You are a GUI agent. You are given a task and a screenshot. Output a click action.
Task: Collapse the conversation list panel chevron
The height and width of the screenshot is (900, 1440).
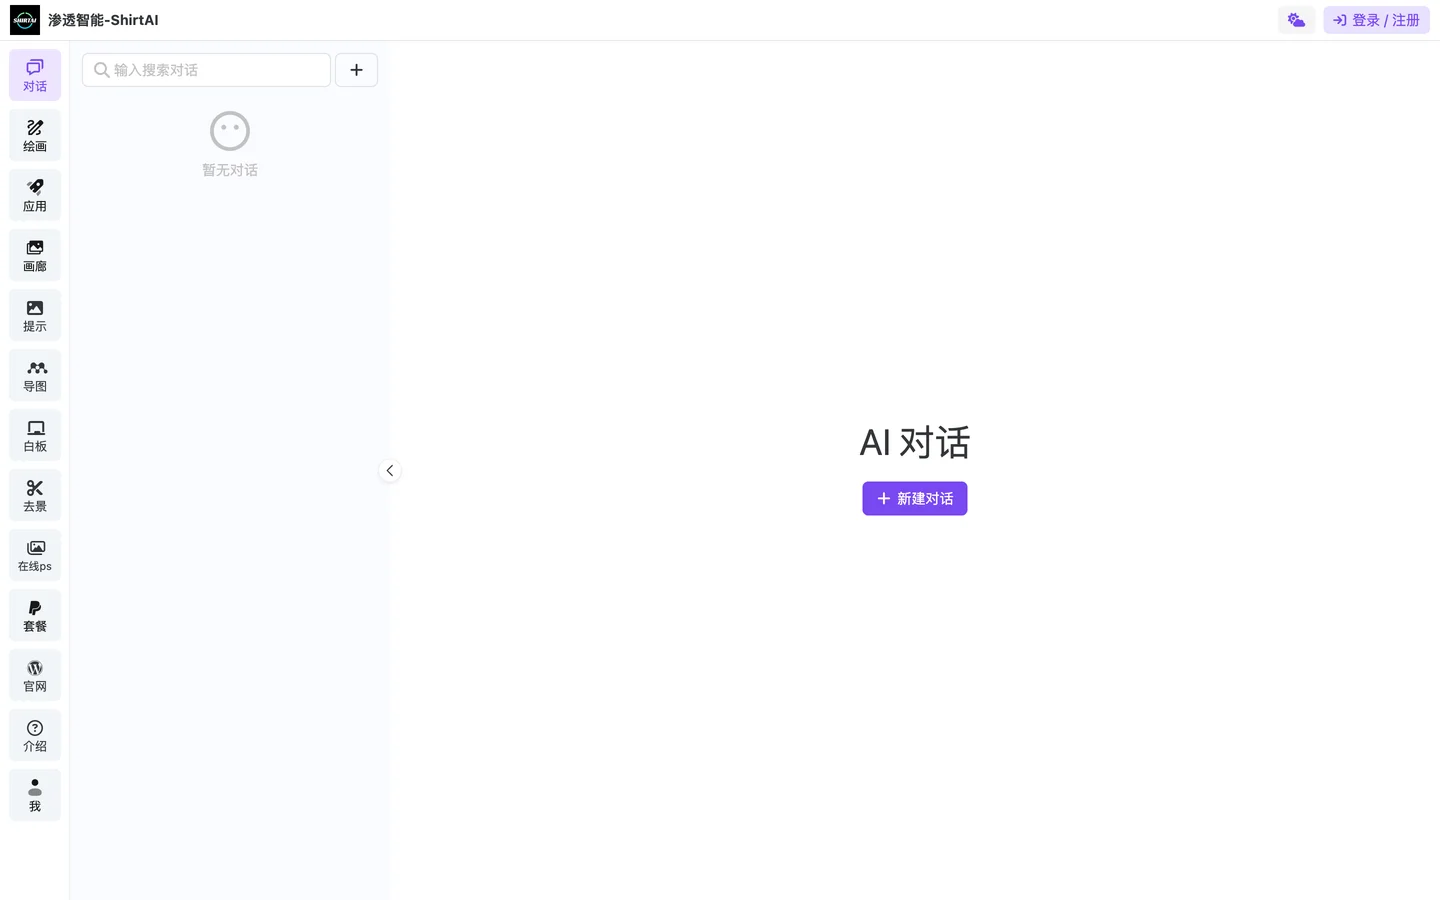[390, 471]
